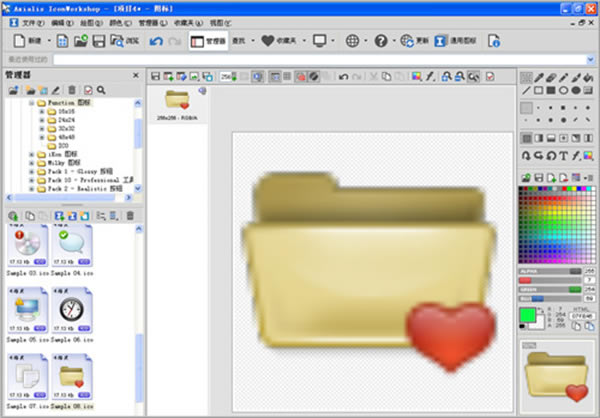Click the 256x256 RGBA format thumbnail
This screenshot has width=600, height=418.
pyautogui.click(x=177, y=105)
